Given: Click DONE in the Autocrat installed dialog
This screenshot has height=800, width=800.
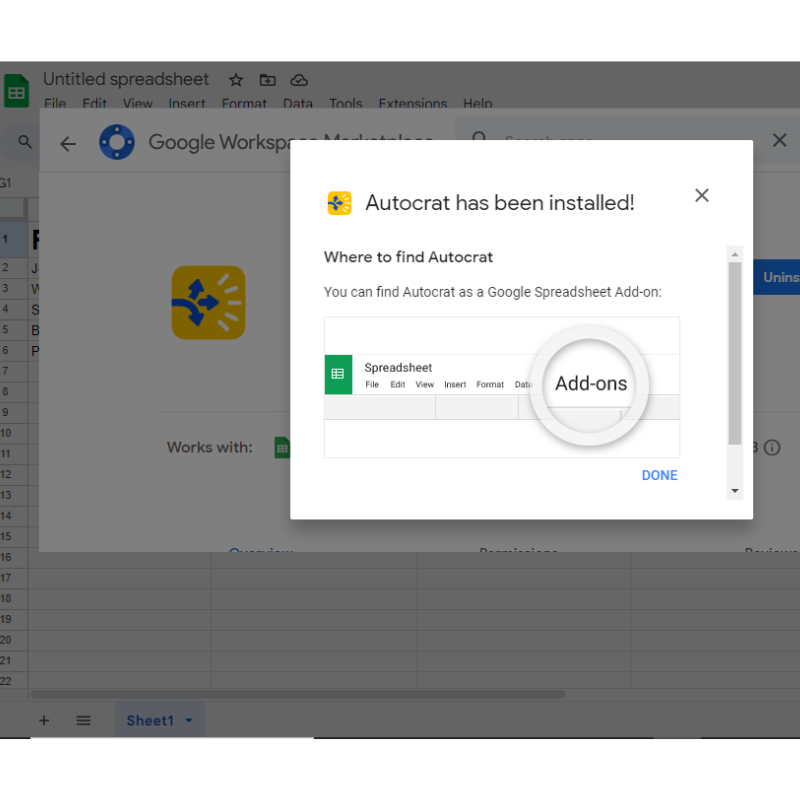Looking at the screenshot, I should 659,475.
